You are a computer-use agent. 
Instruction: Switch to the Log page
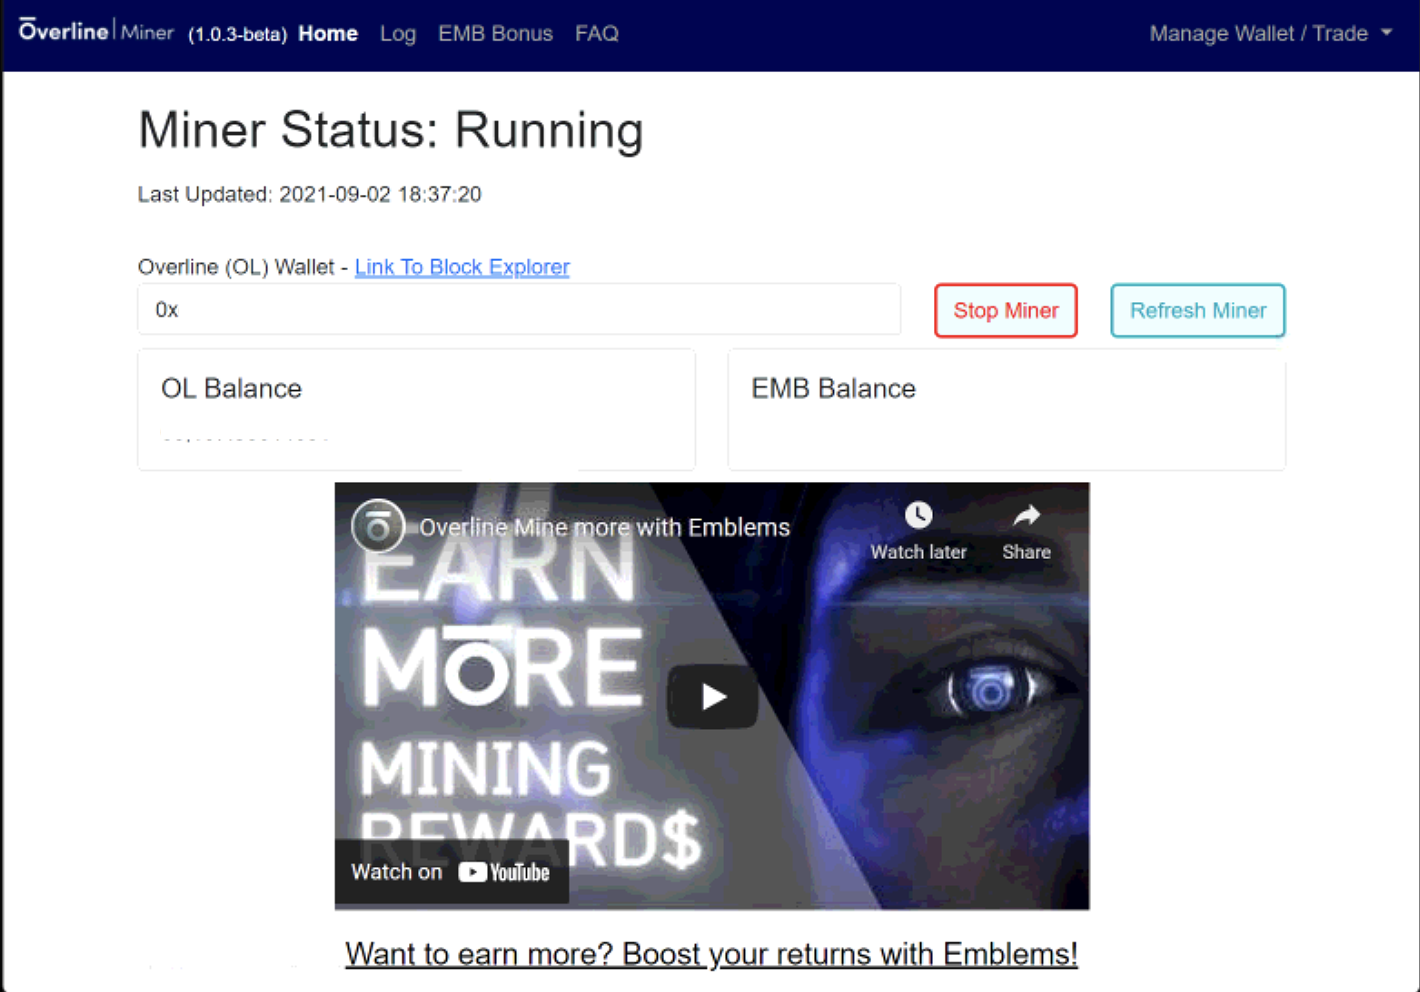pyautogui.click(x=398, y=33)
